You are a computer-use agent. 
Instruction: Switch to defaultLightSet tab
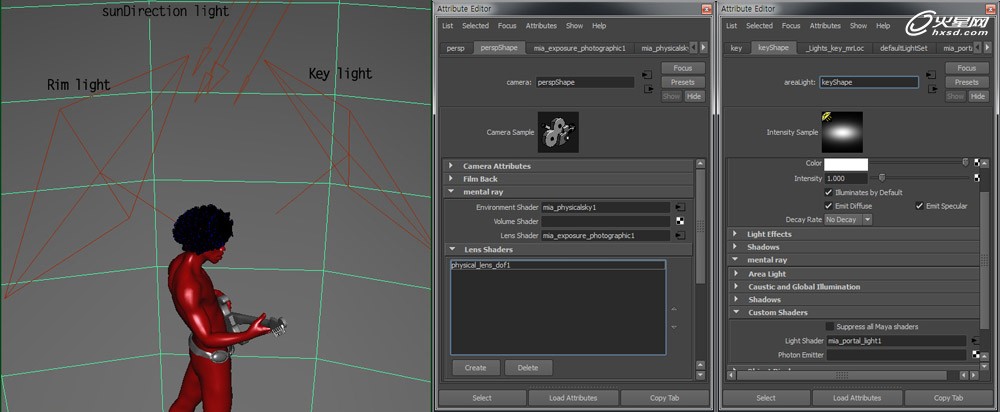(x=903, y=48)
